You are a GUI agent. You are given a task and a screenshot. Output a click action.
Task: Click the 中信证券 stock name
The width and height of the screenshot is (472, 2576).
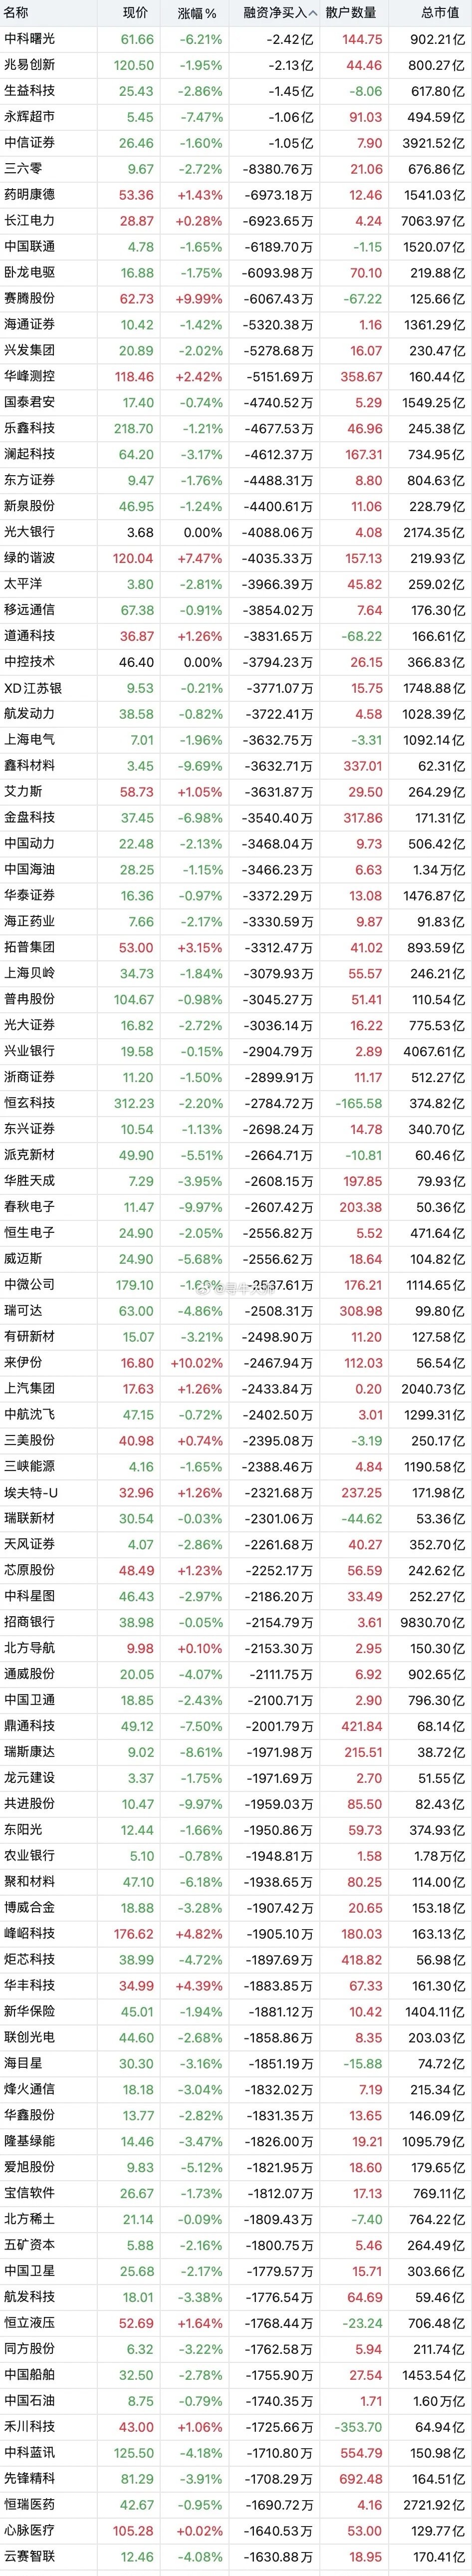pos(30,143)
